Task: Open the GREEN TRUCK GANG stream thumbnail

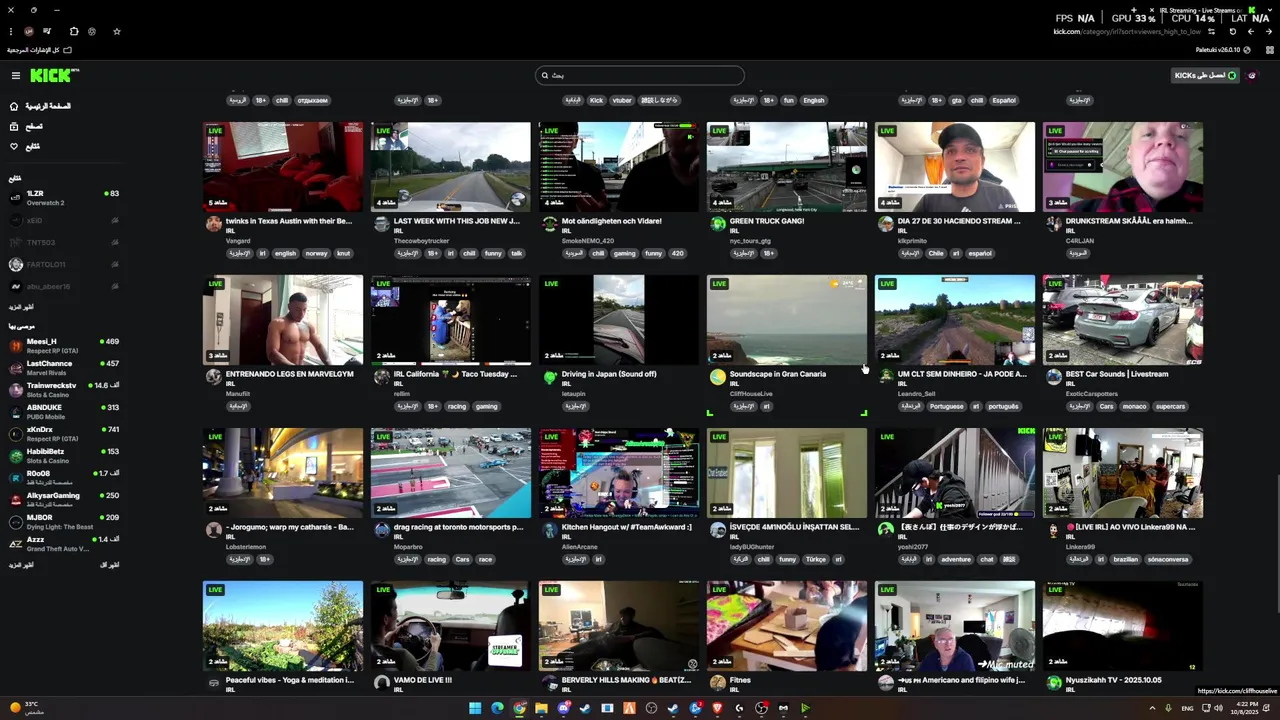Action: [787, 167]
